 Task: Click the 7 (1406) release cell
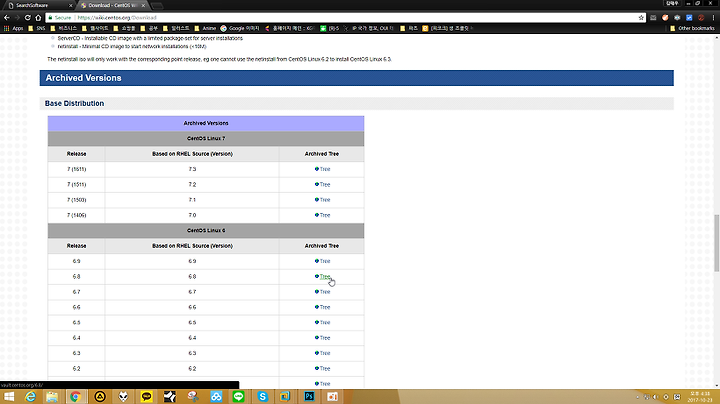tap(76, 215)
